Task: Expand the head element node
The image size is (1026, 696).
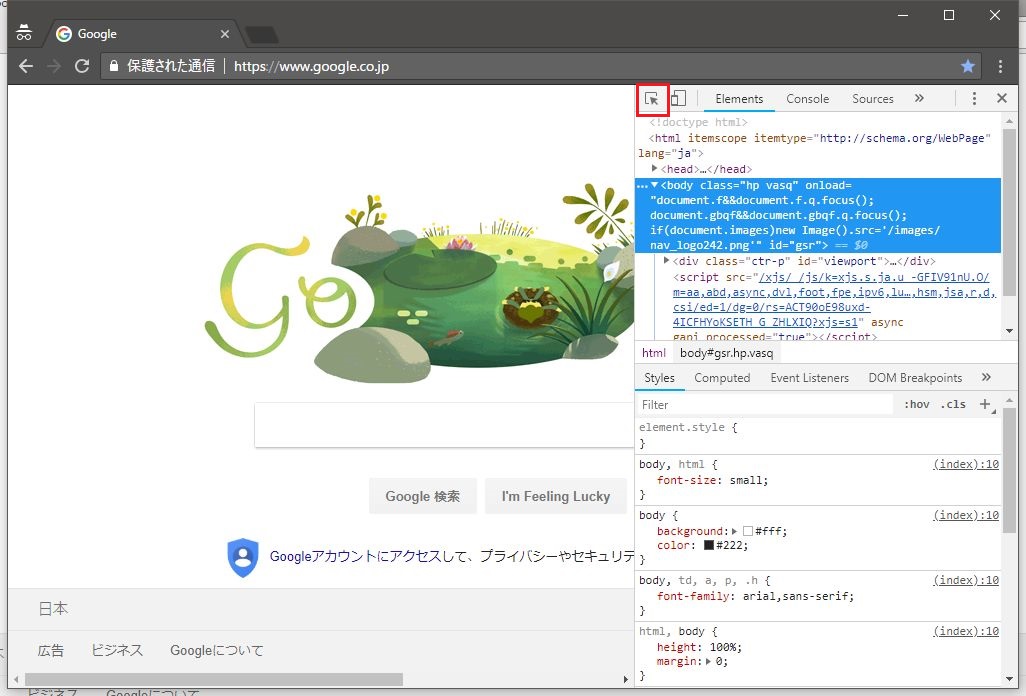Action: (654, 169)
